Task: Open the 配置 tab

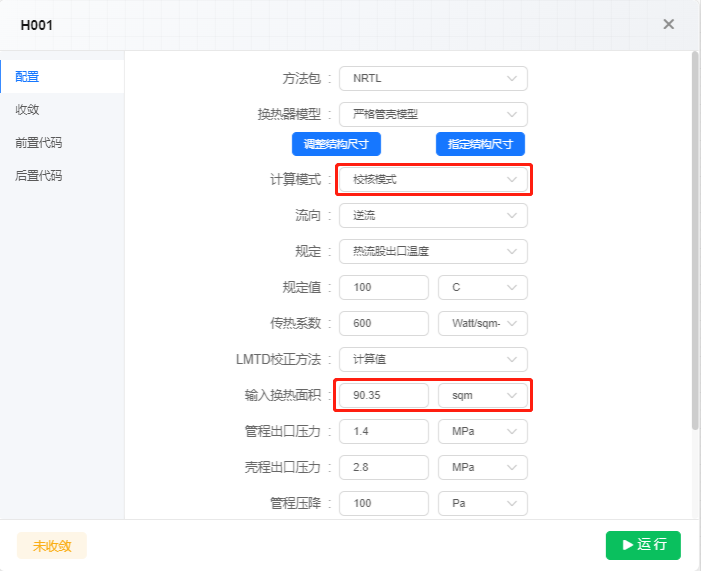Action: (62, 76)
